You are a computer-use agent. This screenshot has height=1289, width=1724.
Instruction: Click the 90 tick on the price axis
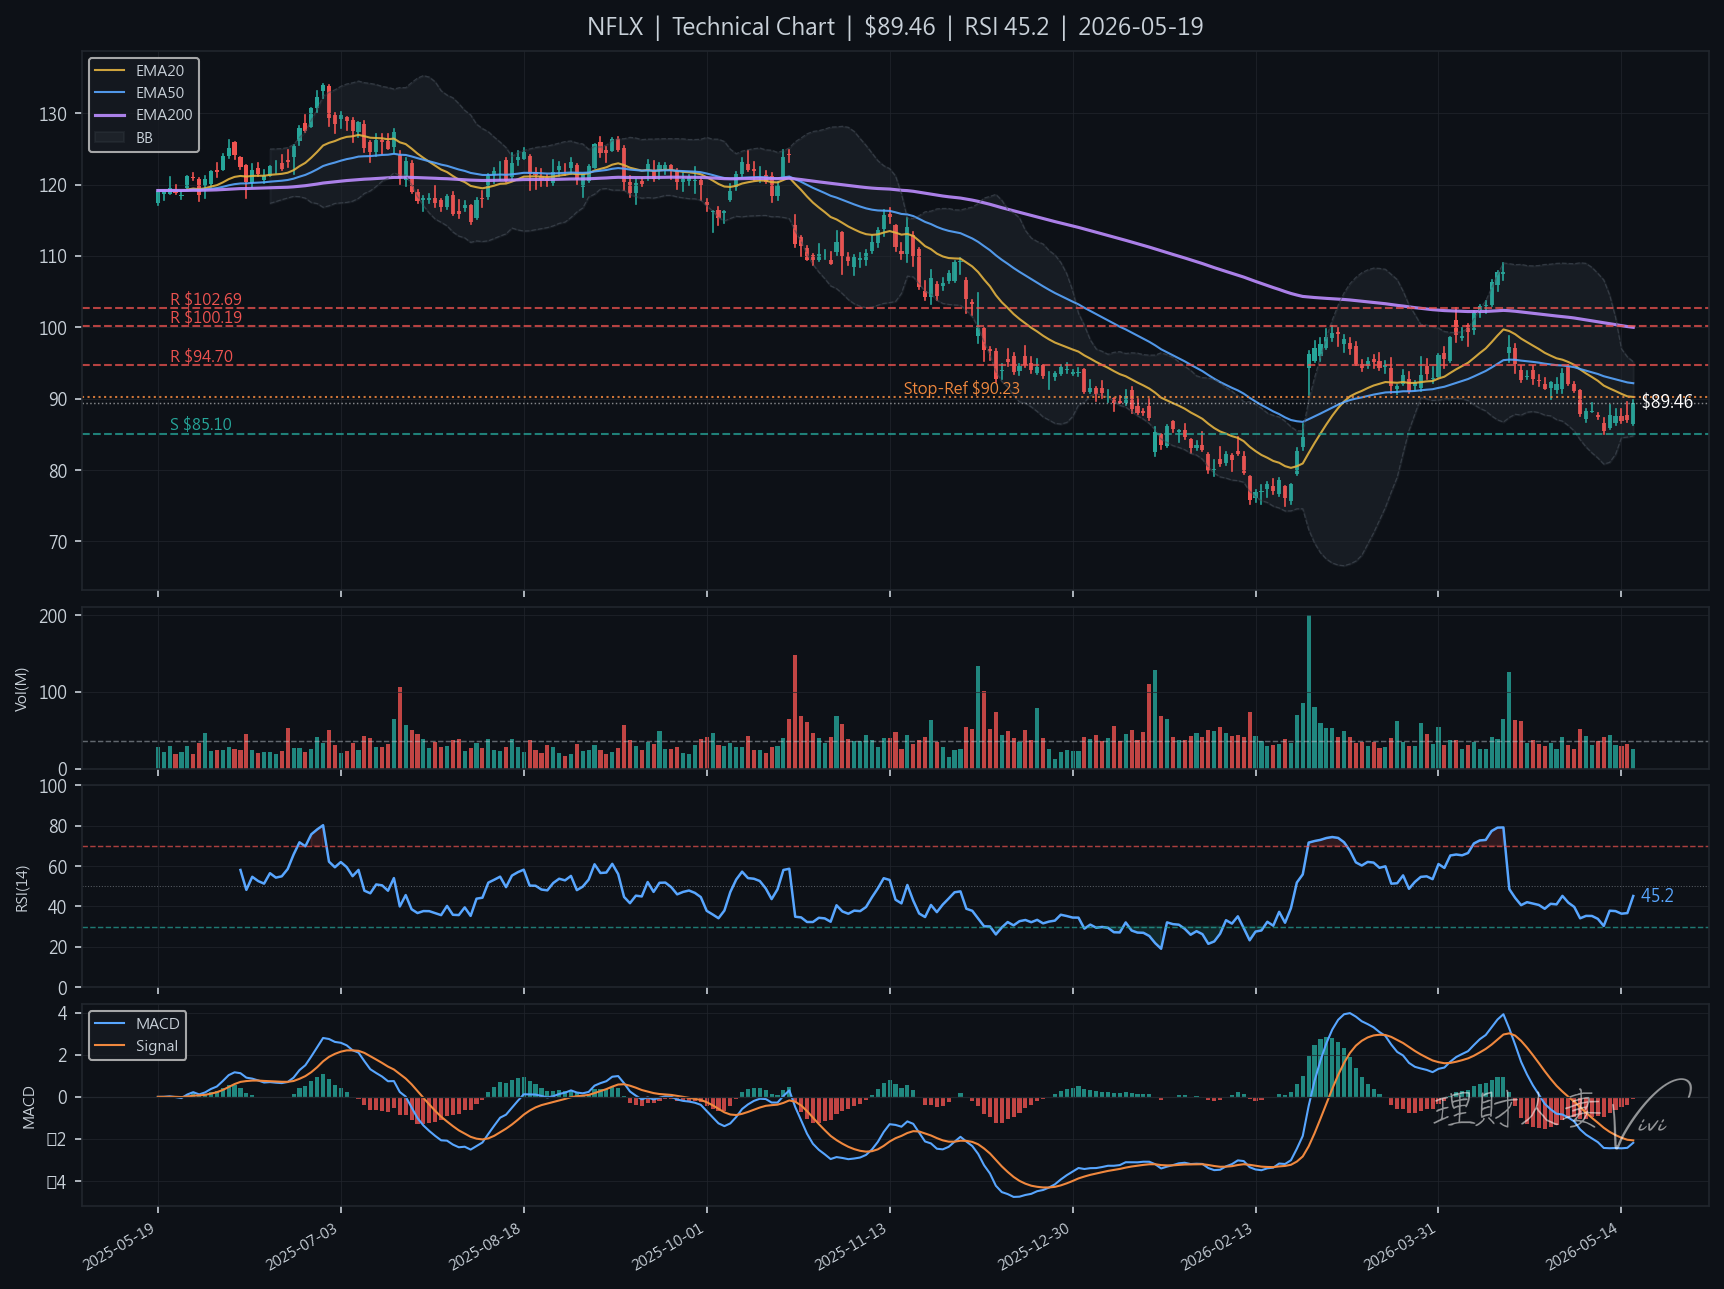click(x=58, y=399)
